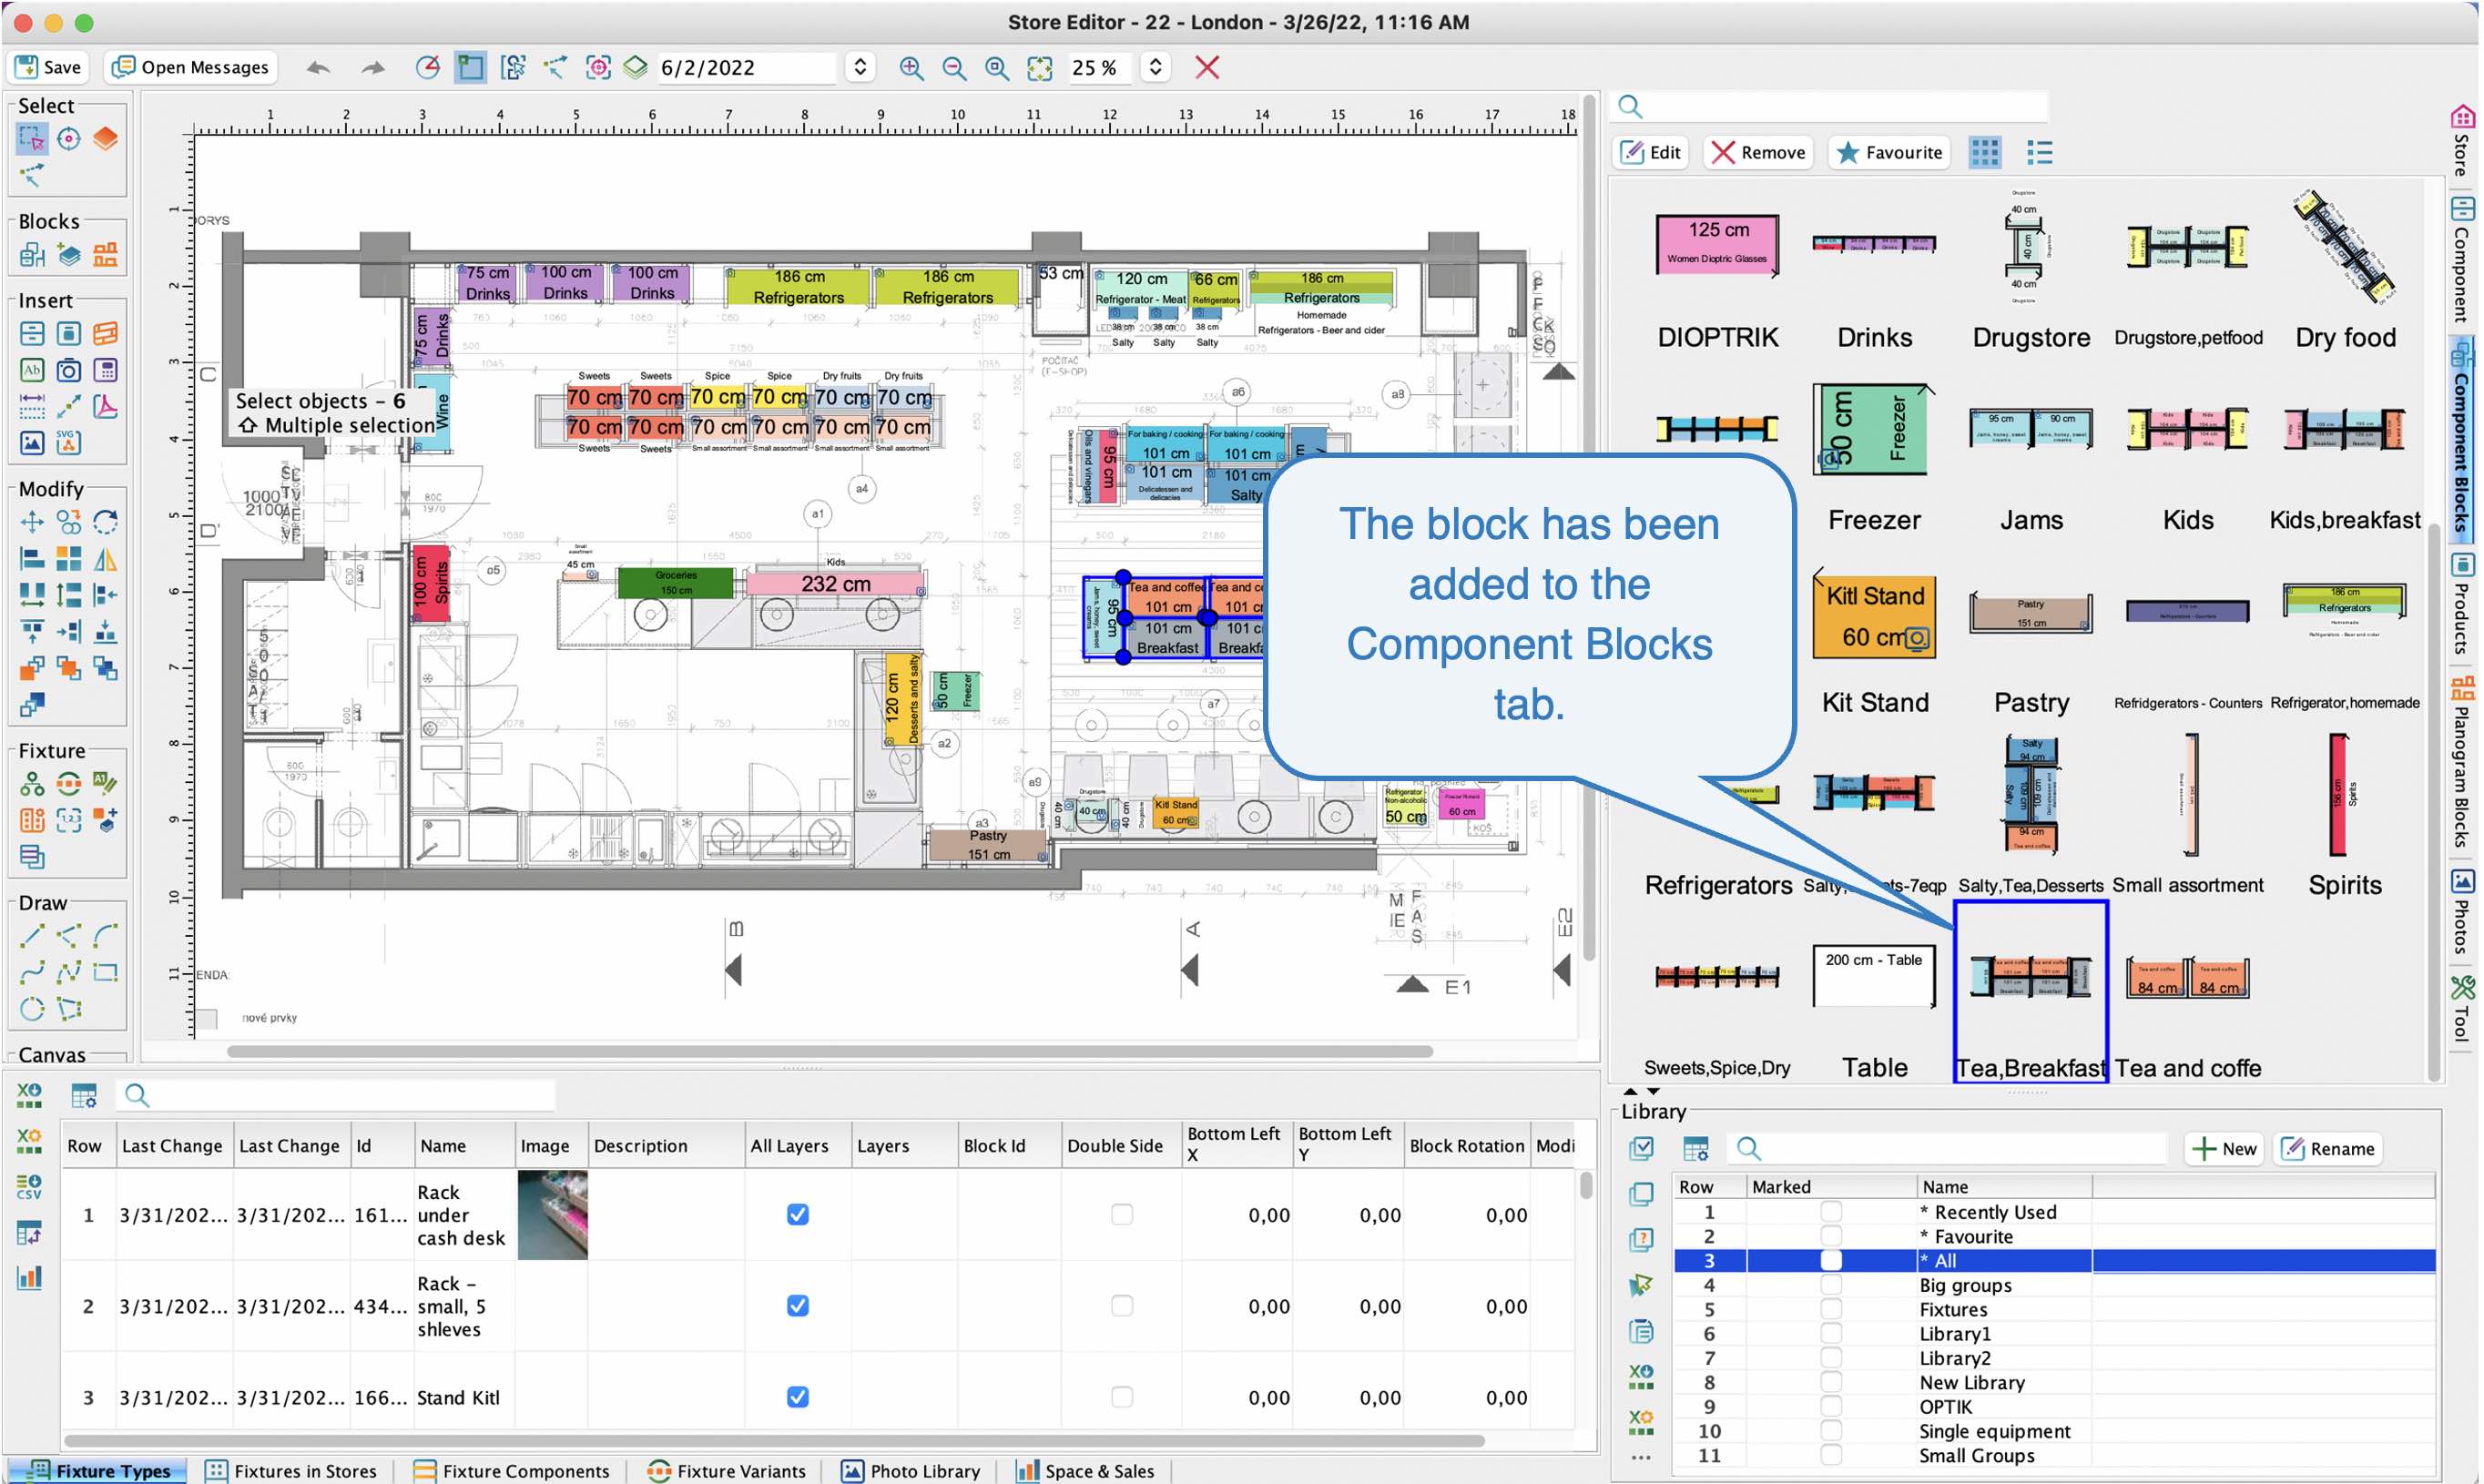Click the red X cancel icon

tap(1207, 67)
